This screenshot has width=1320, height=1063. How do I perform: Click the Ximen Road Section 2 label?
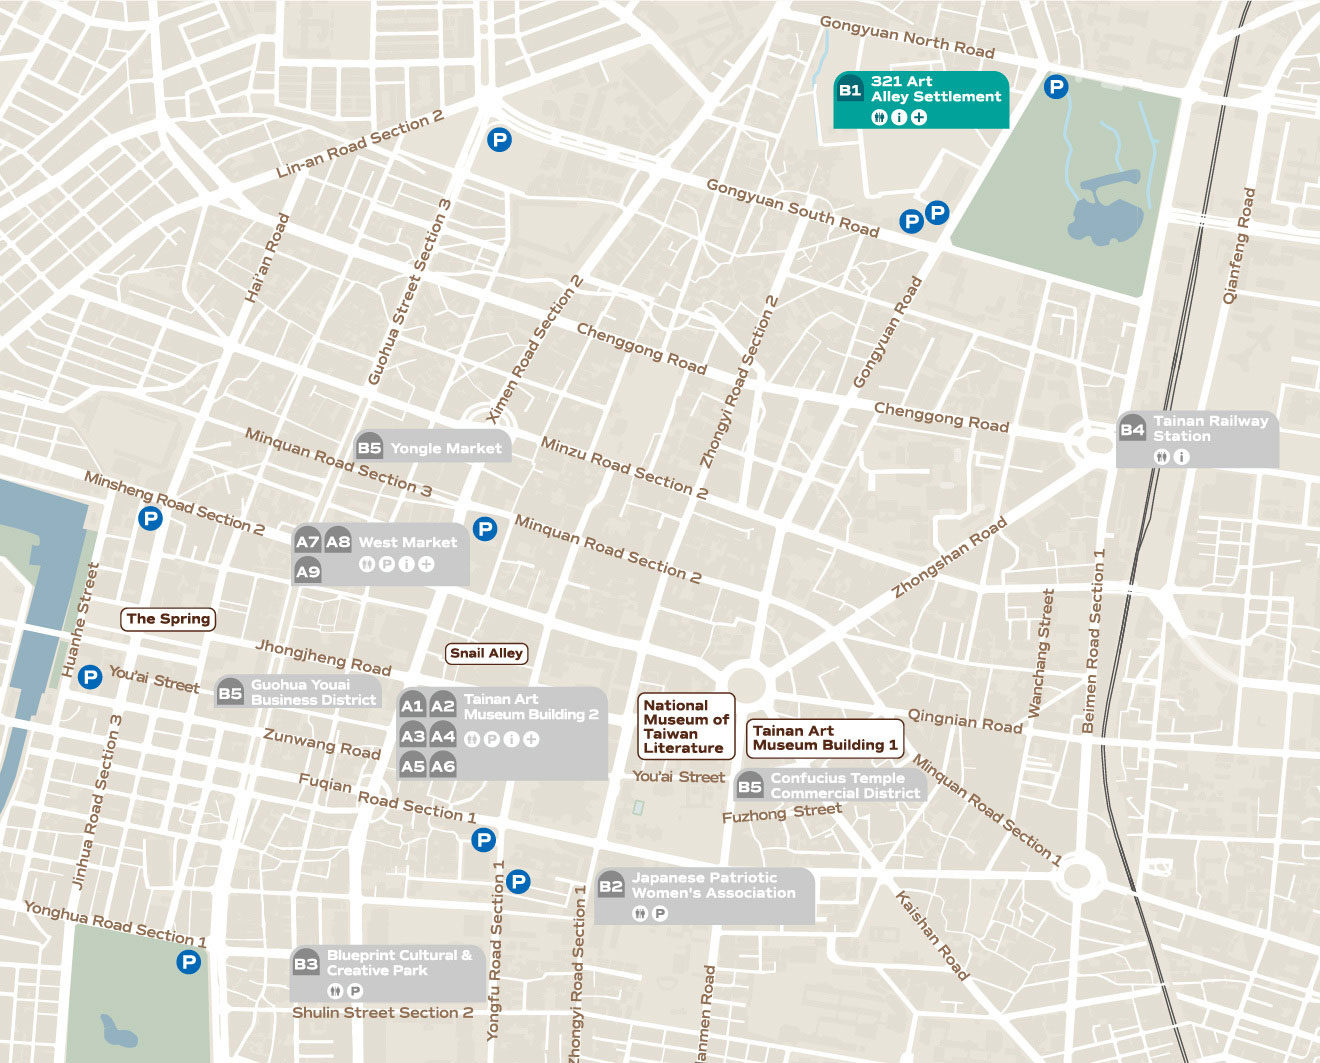click(x=534, y=349)
